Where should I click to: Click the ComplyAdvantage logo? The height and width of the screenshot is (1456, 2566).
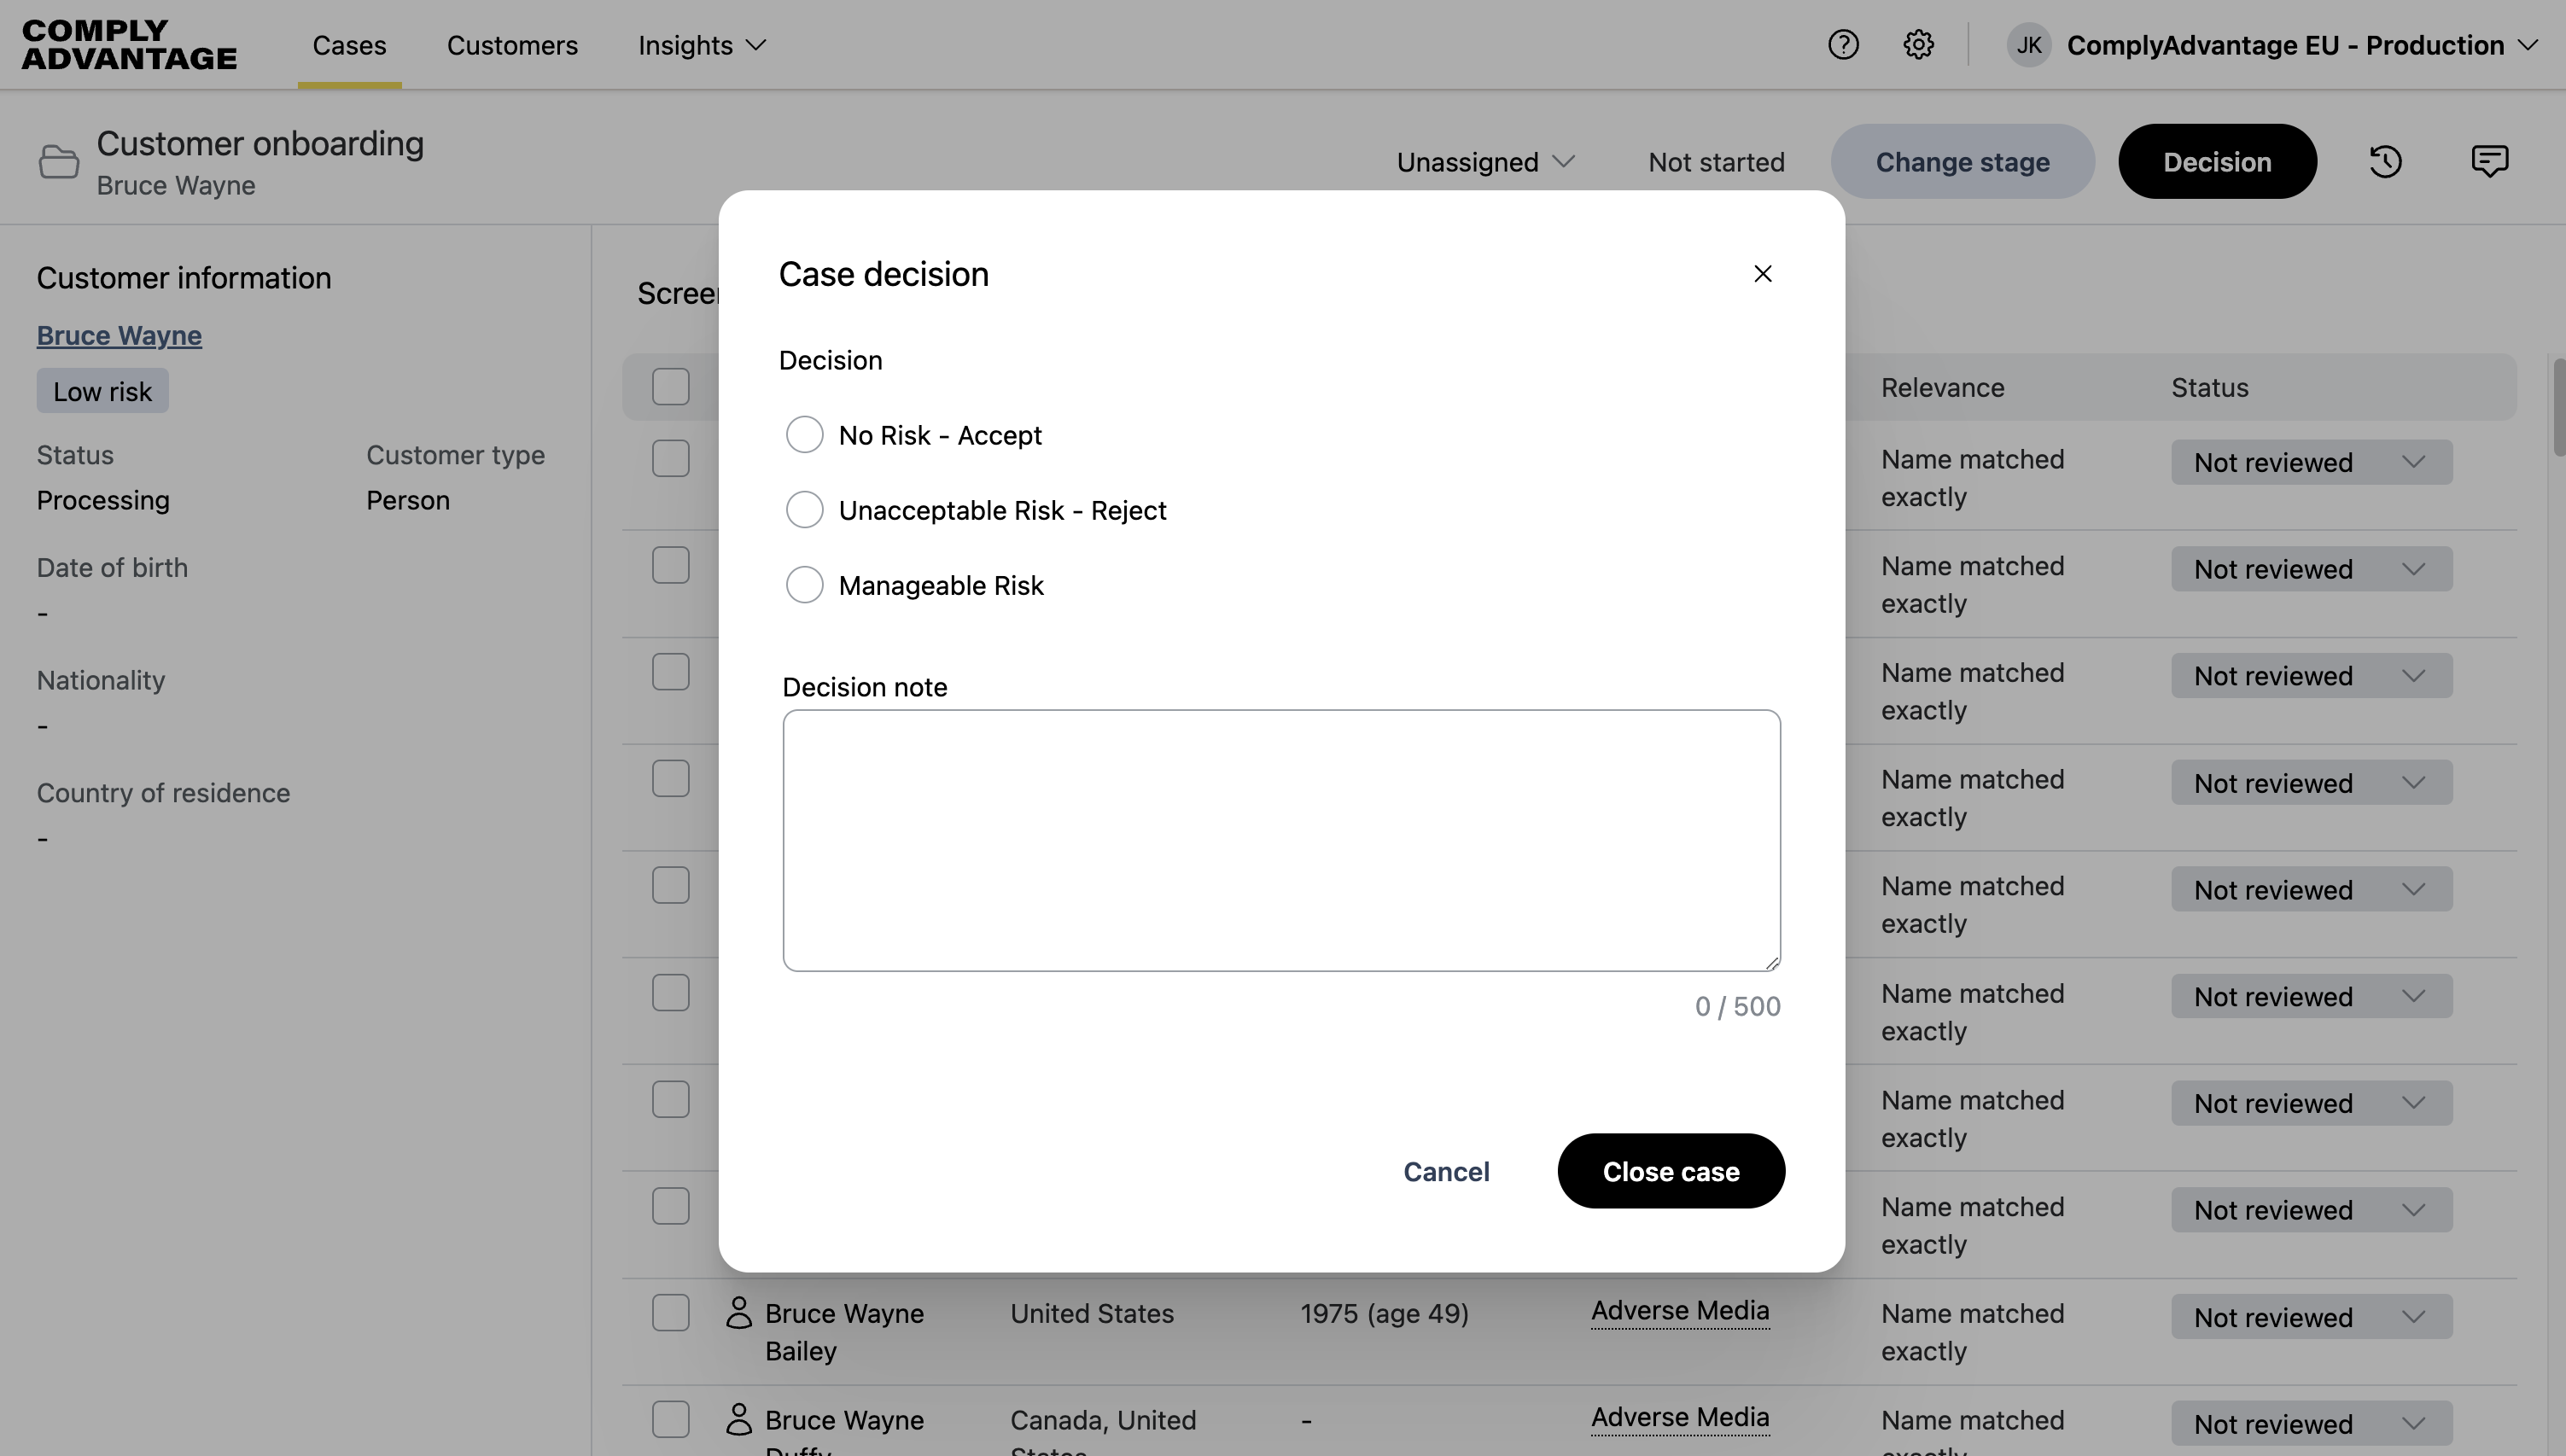(129, 45)
